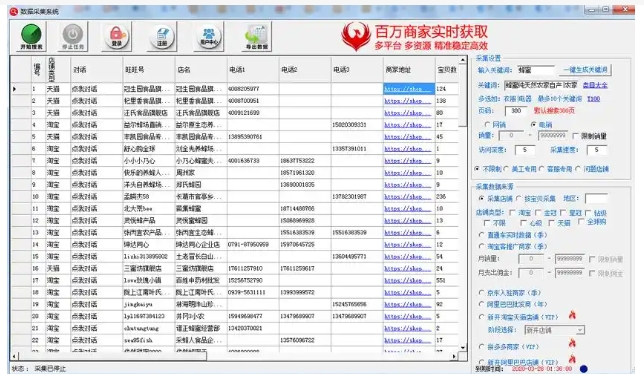The image size is (644, 374).
Task: Click link after 最多10个关键词 hint
Action: click(593, 99)
